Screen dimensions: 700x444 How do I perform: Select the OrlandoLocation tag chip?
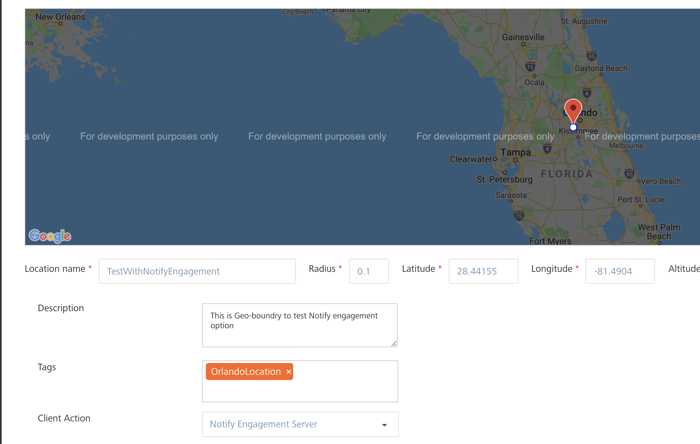[245, 372]
